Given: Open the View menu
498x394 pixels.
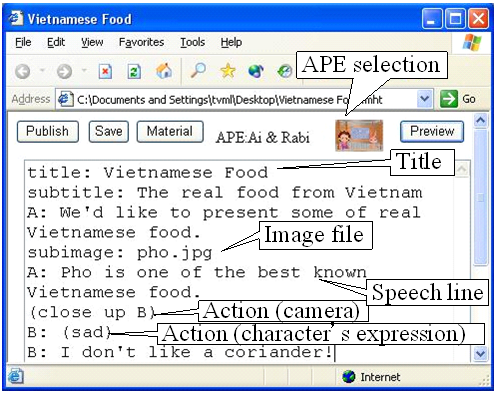Looking at the screenshot, I should pos(92,42).
